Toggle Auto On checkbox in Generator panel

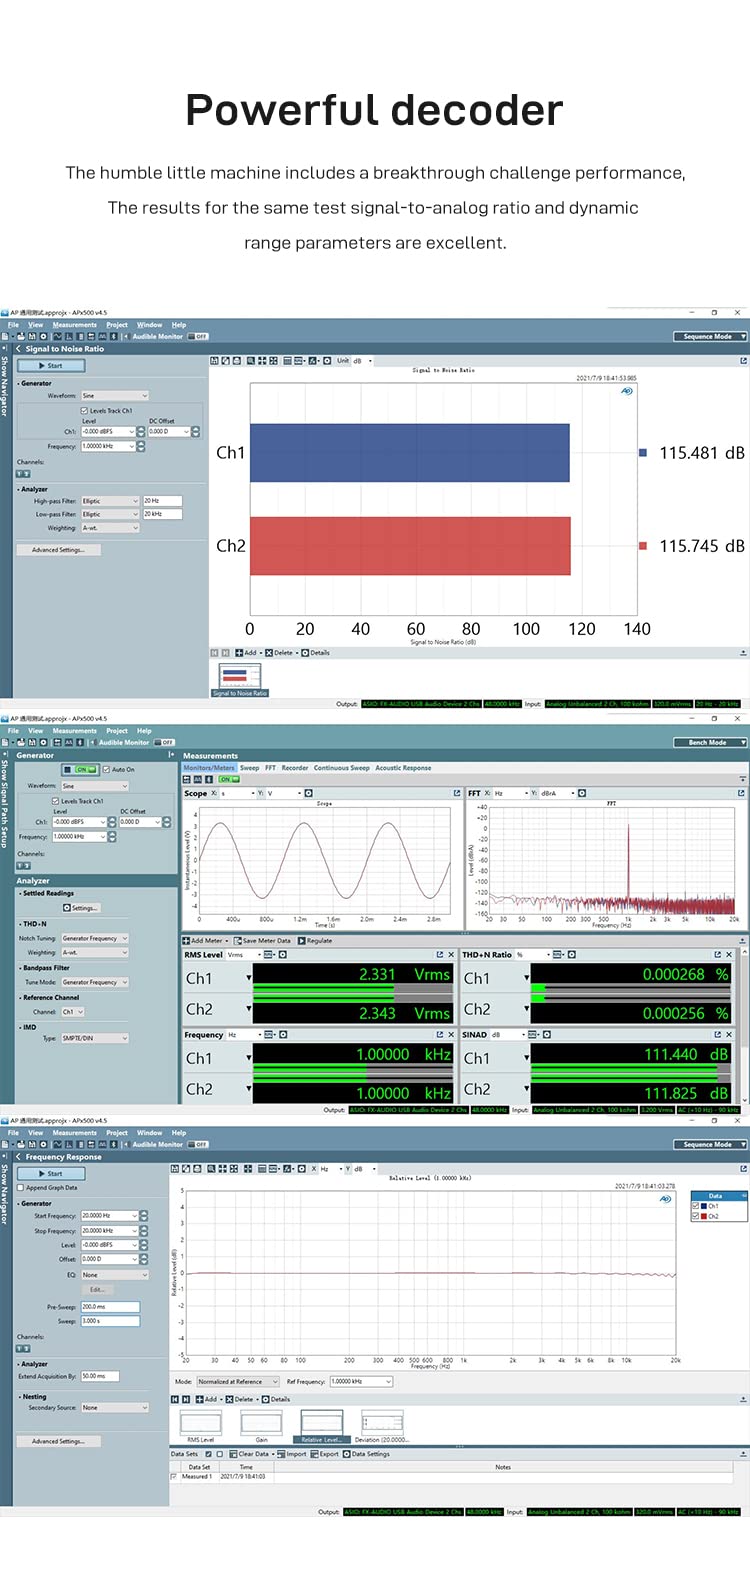(x=106, y=769)
